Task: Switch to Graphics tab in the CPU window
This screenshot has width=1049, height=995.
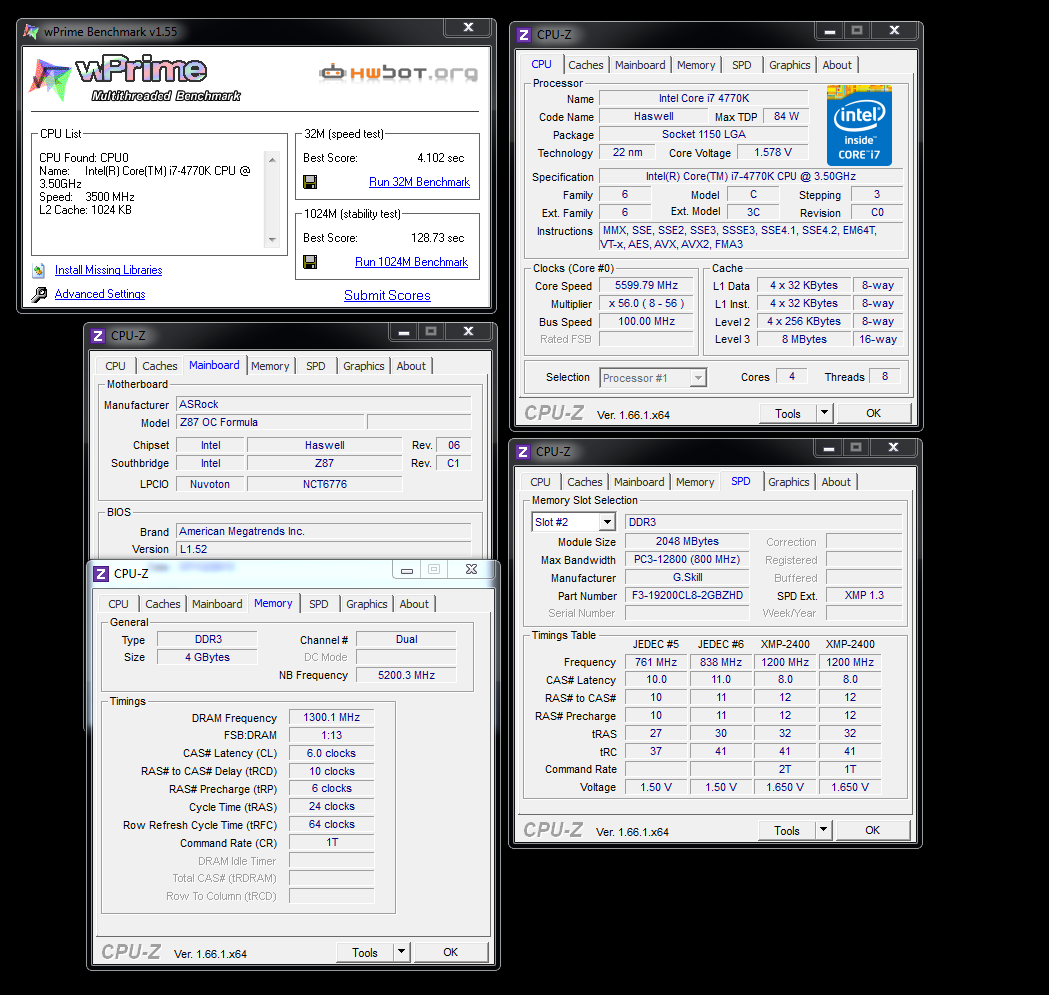Action: click(x=789, y=65)
